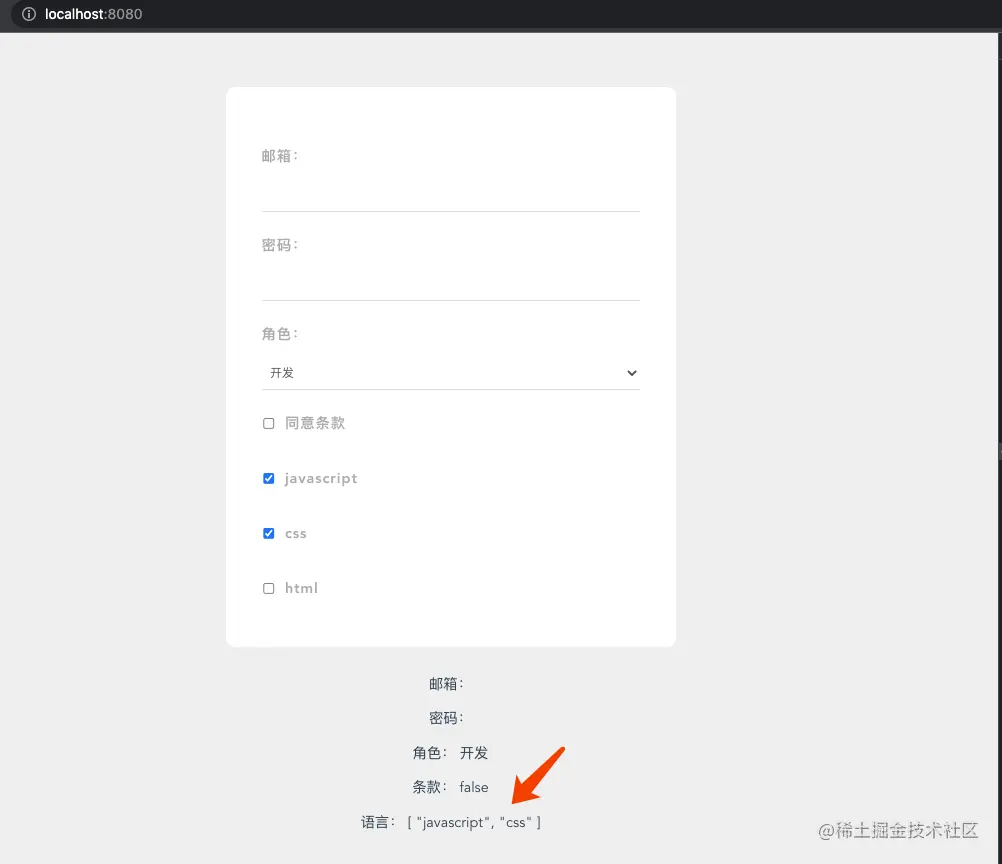Click the css label text
Image resolution: width=1002 pixels, height=864 pixels.
[296, 534]
